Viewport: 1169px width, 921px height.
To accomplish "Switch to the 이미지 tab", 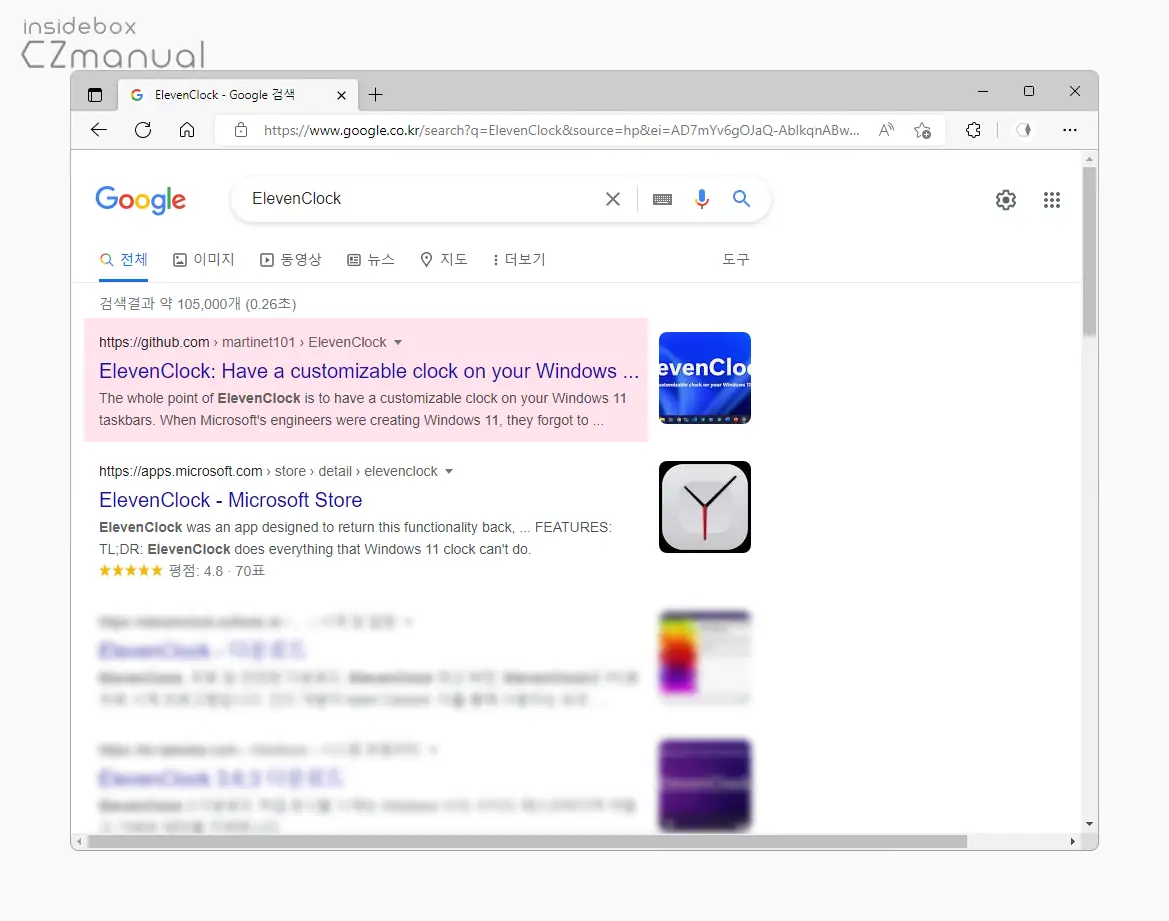I will 204,260.
